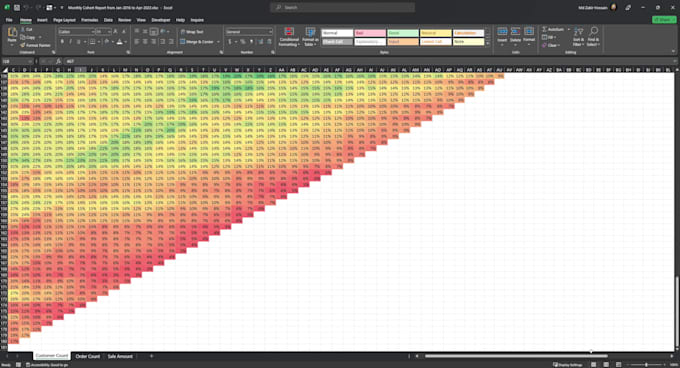
Task: Apply the Good cell style
Action: [x=403, y=33]
